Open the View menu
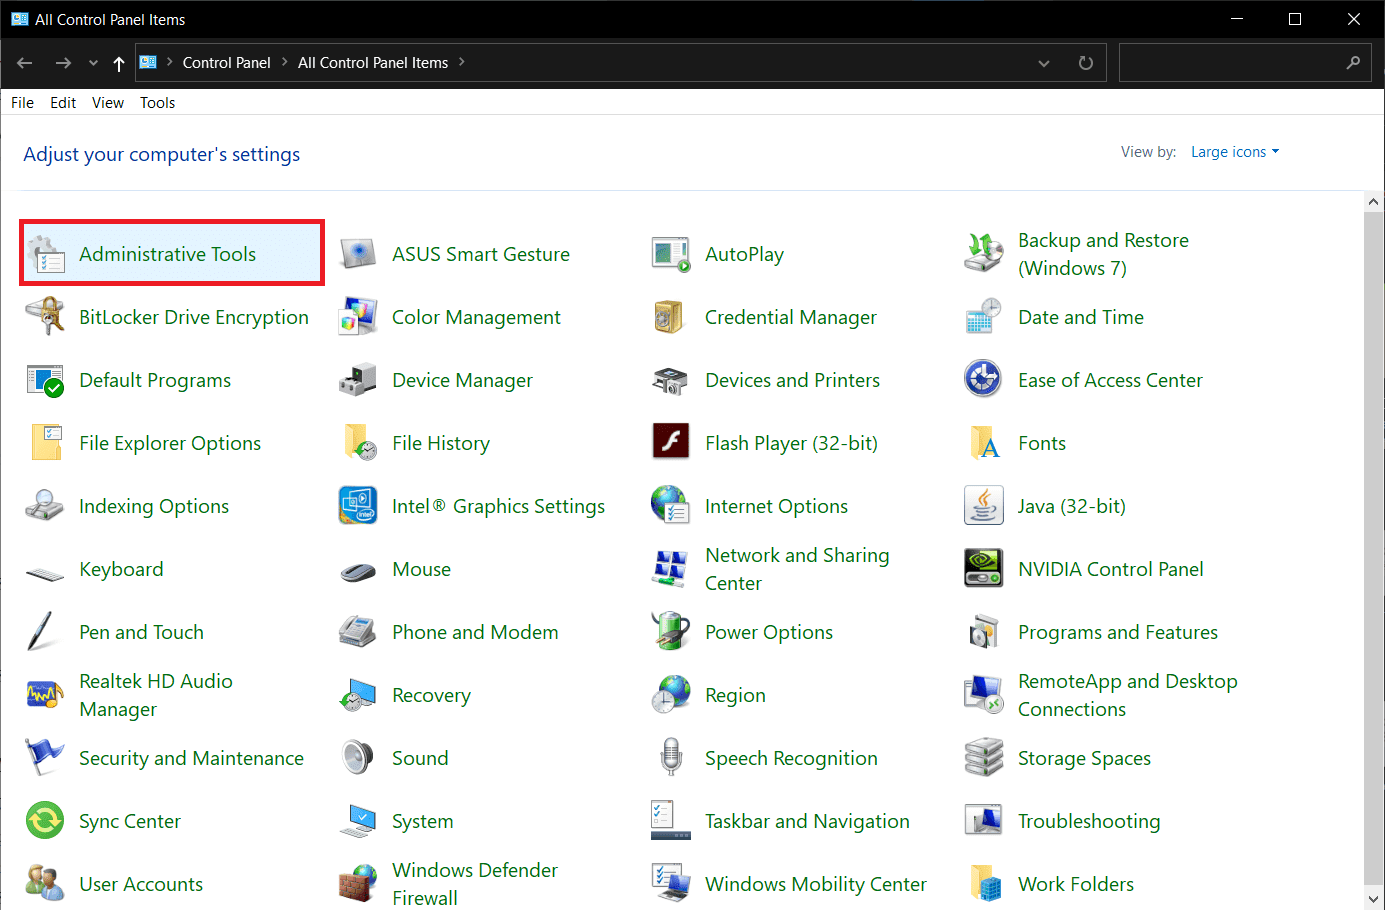 tap(107, 102)
